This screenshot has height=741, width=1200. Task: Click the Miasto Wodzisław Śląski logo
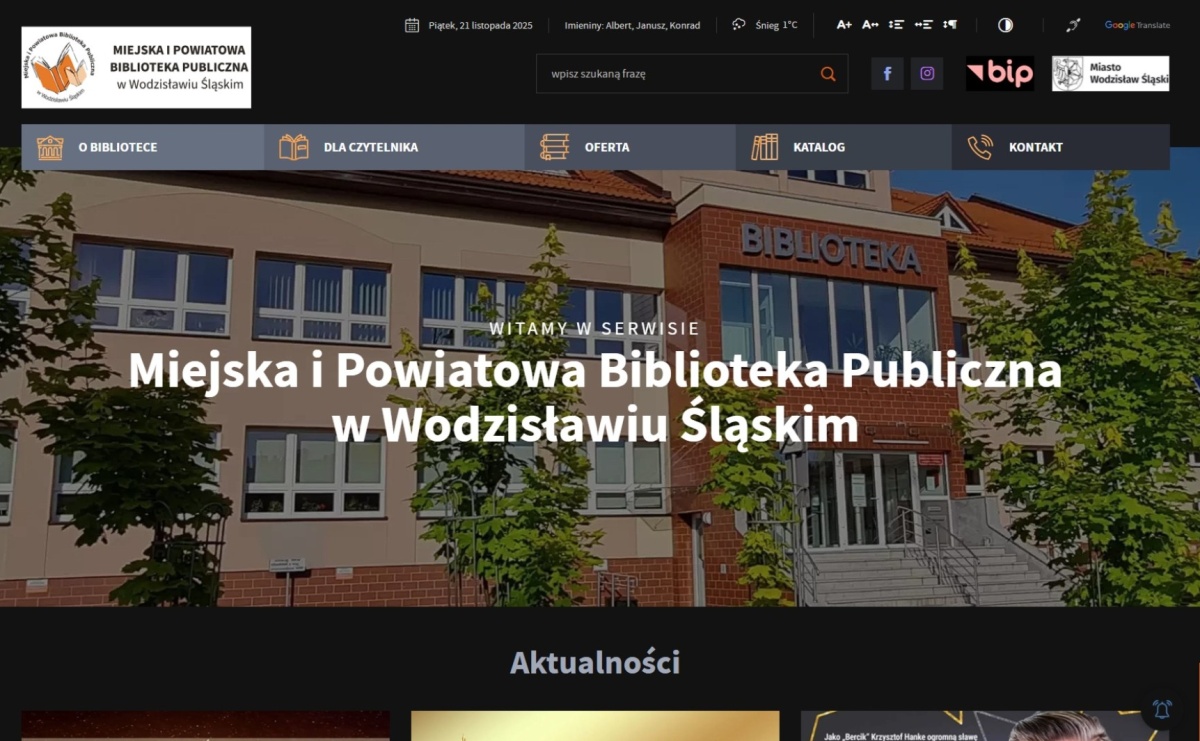pos(1110,73)
